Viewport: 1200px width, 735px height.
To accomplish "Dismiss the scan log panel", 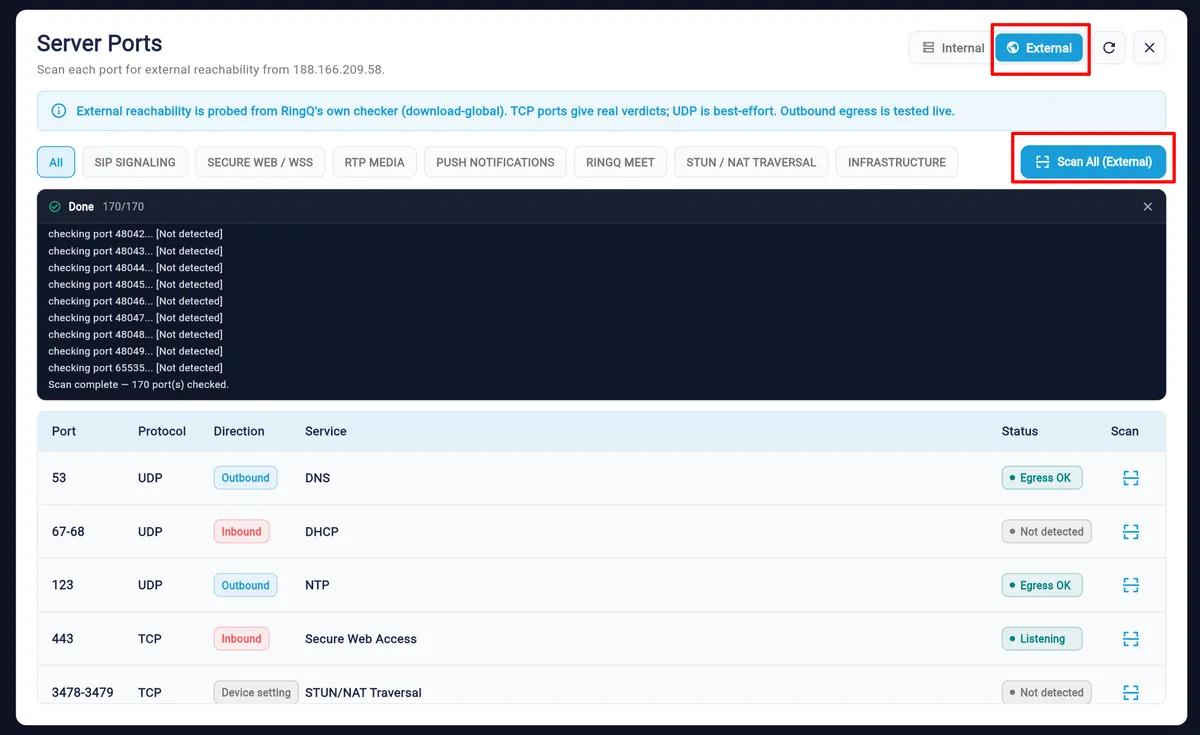I will (1148, 207).
